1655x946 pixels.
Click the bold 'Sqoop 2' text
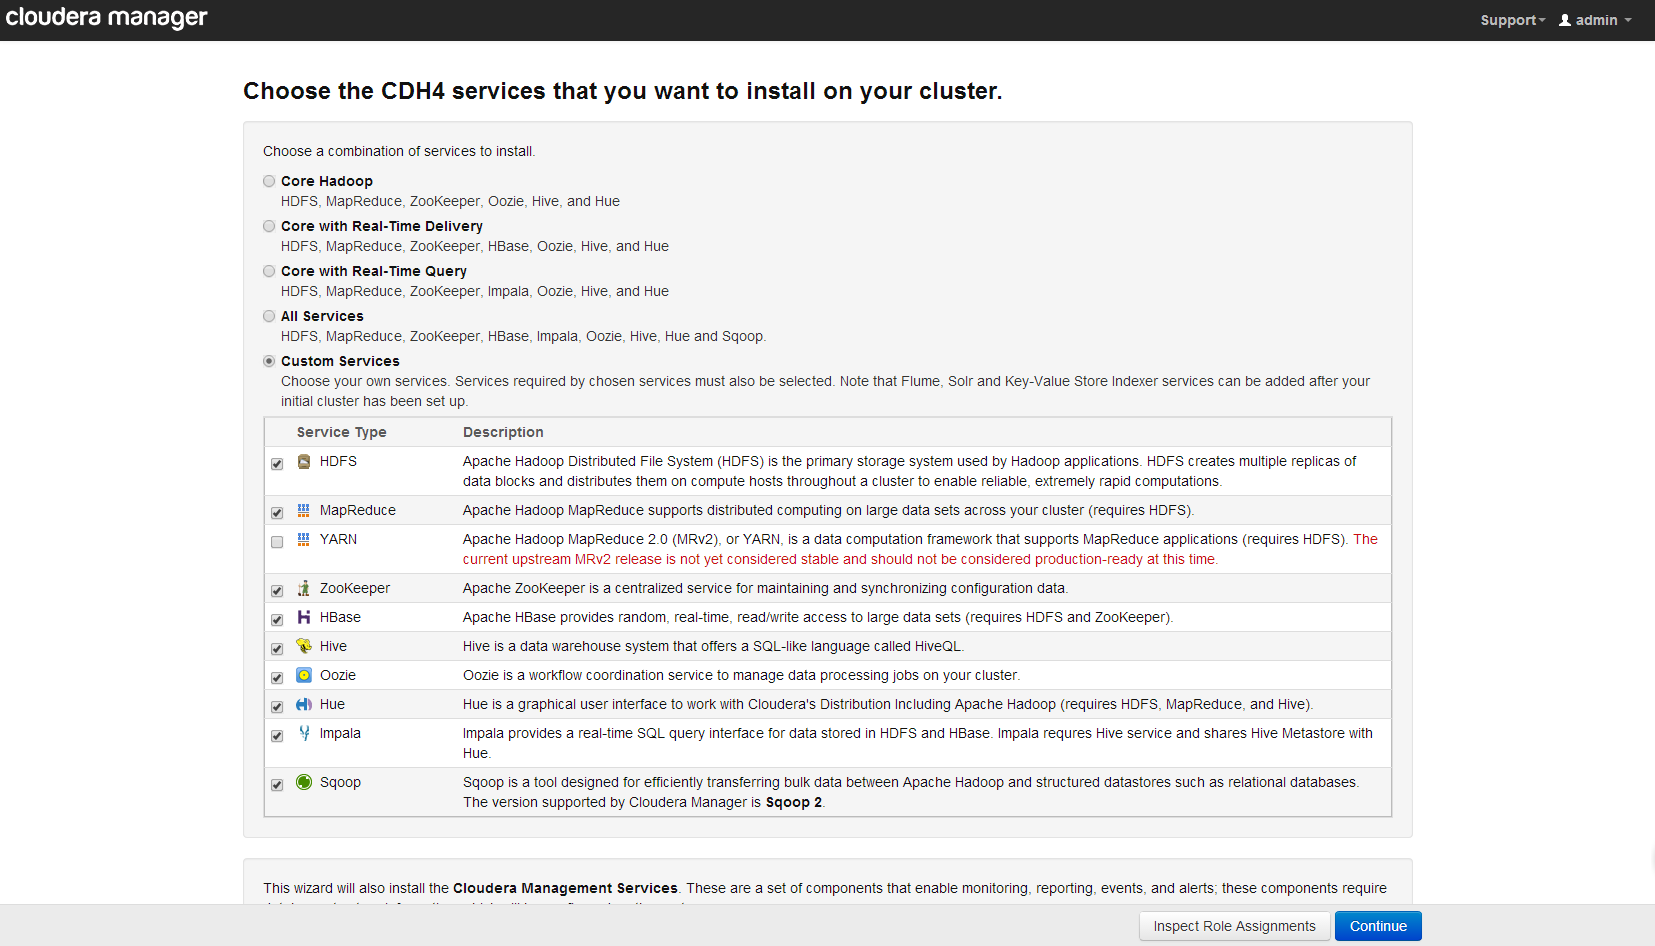(x=793, y=802)
